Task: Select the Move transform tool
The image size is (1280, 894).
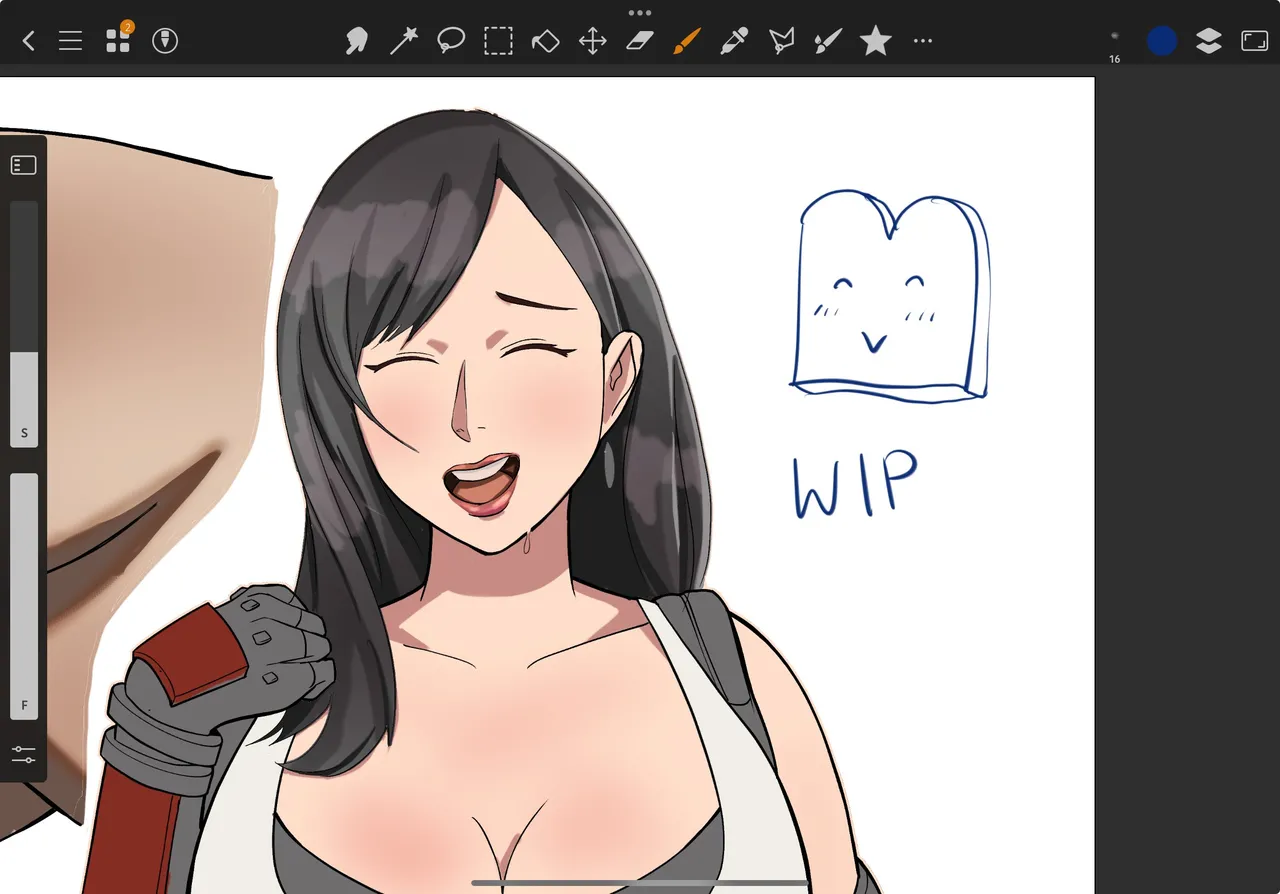Action: (593, 41)
